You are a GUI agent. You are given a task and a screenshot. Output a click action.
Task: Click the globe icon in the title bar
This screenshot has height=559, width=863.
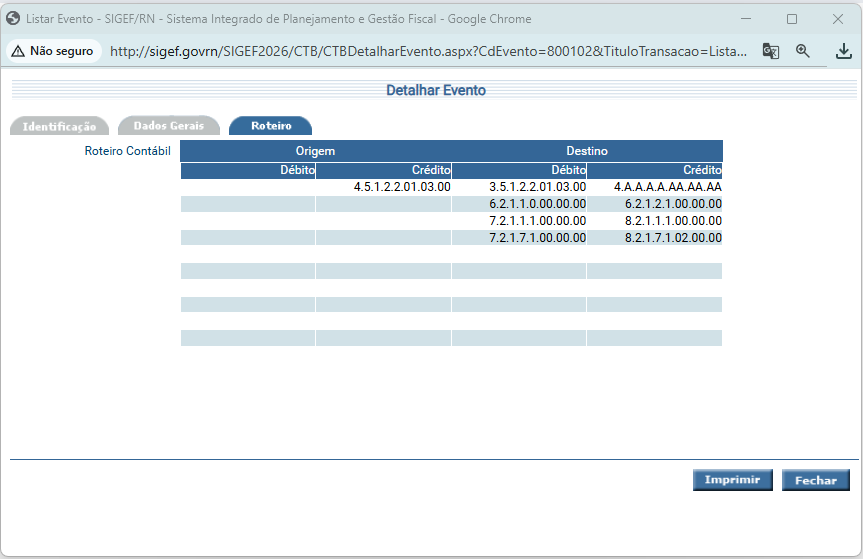(14, 19)
